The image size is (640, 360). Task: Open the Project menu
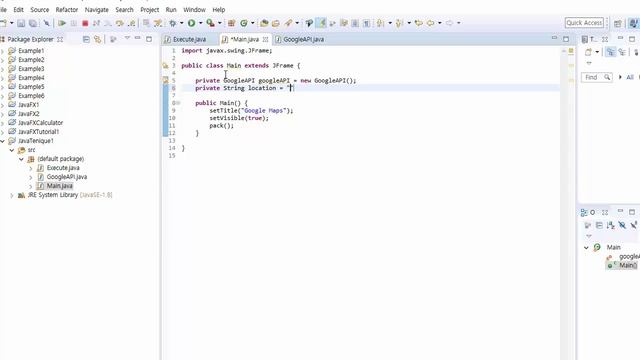pos(149,9)
